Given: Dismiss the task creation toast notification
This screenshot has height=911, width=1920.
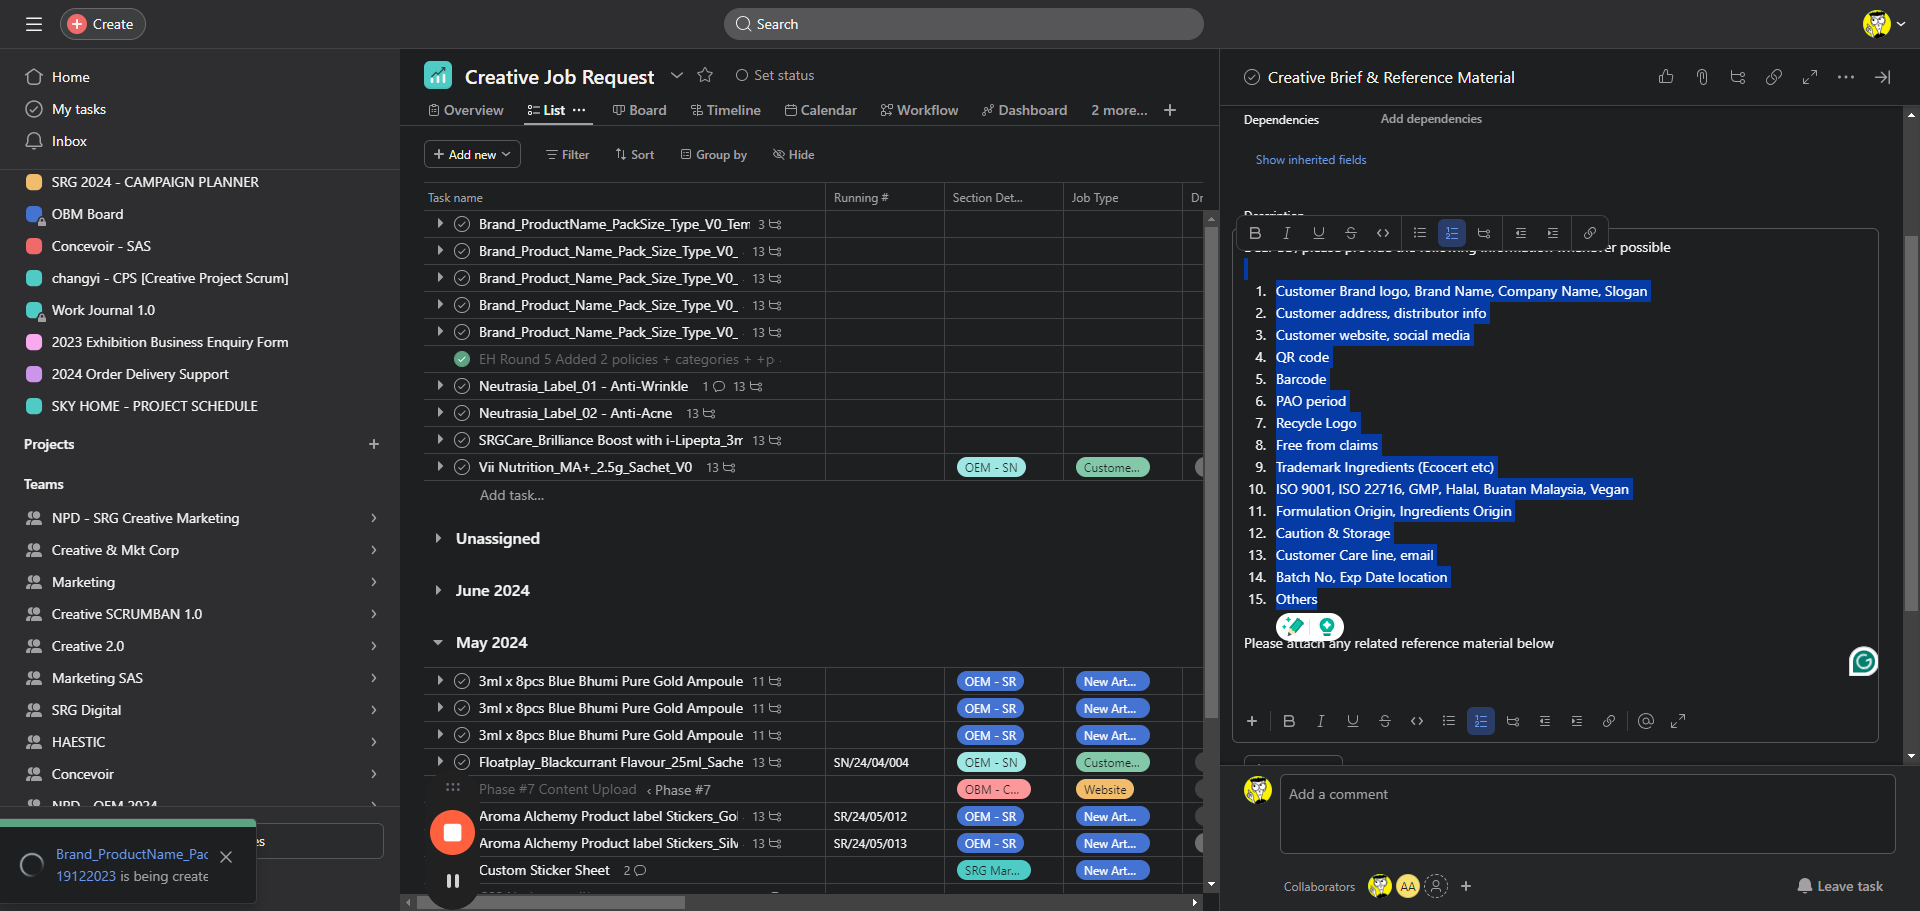Looking at the screenshot, I should (226, 857).
